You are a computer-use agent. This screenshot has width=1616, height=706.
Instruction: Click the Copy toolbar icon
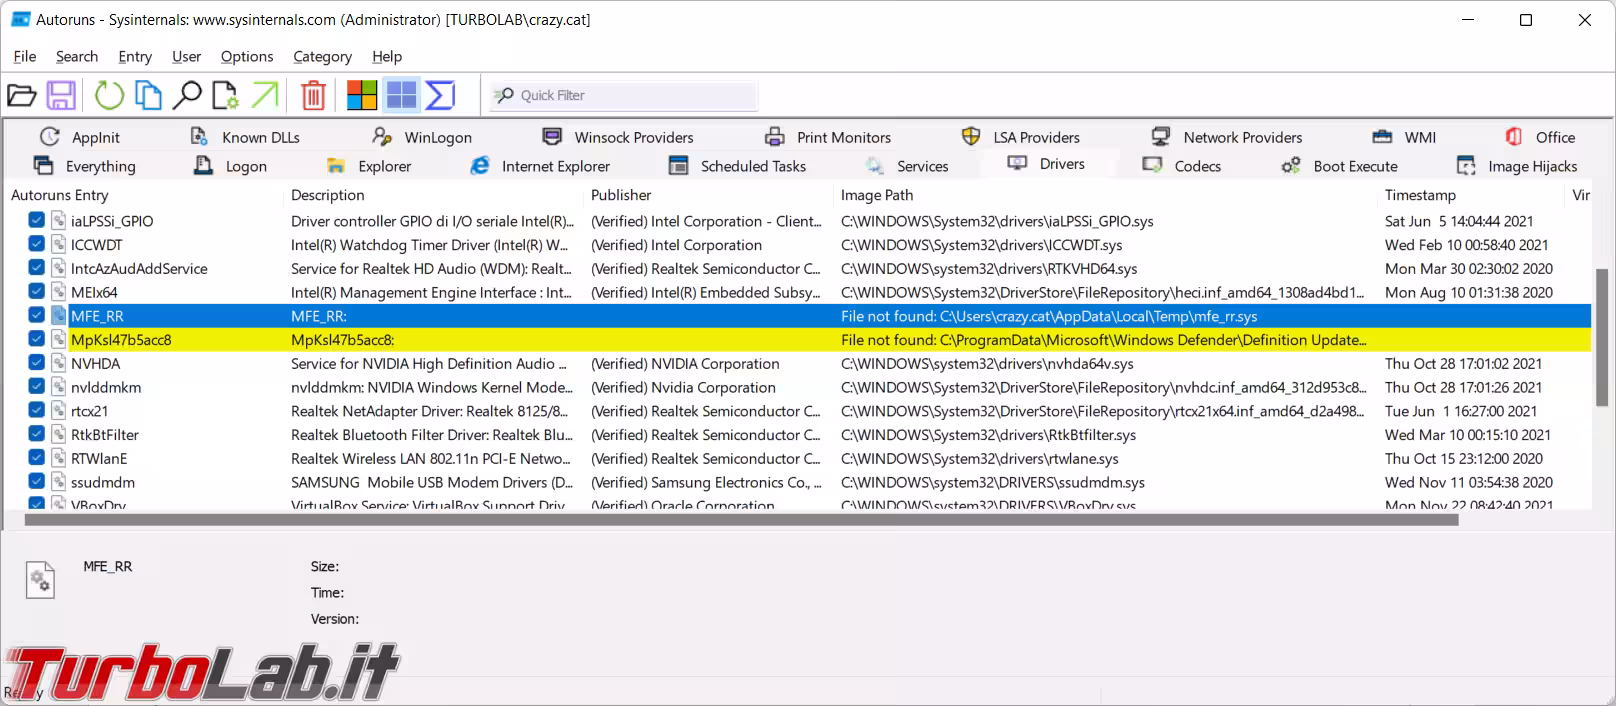(148, 96)
